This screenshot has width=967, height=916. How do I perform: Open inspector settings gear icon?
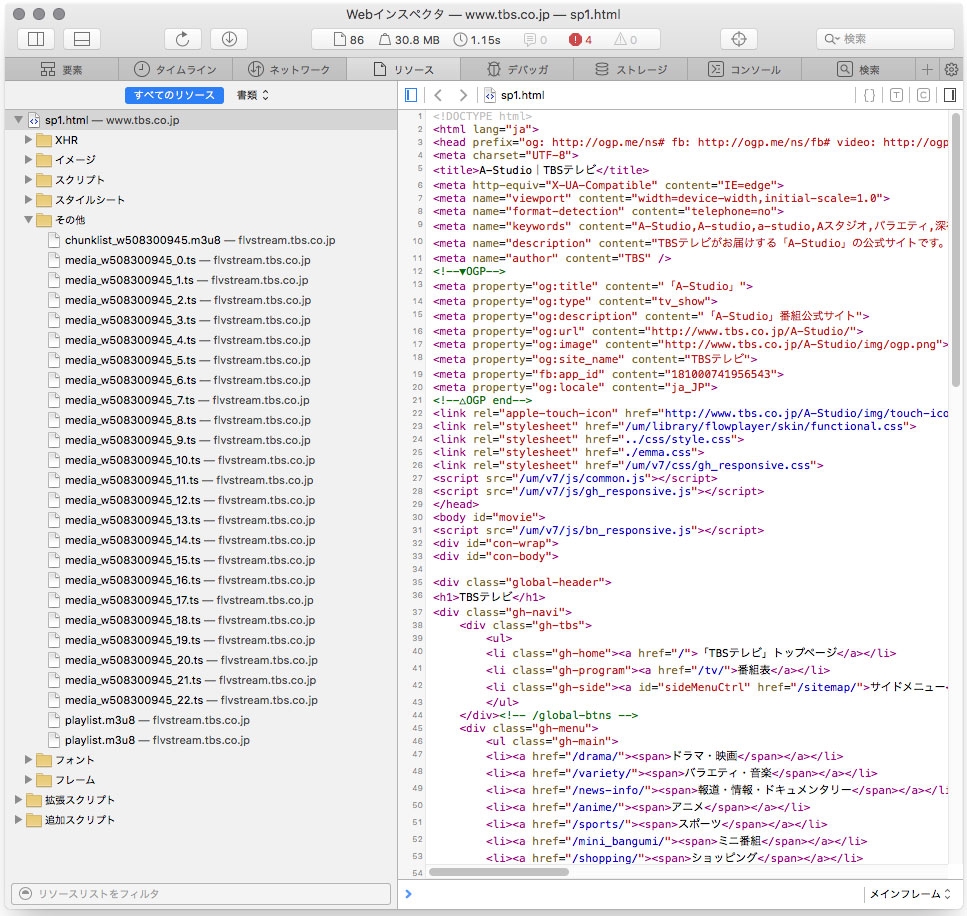click(x=951, y=70)
